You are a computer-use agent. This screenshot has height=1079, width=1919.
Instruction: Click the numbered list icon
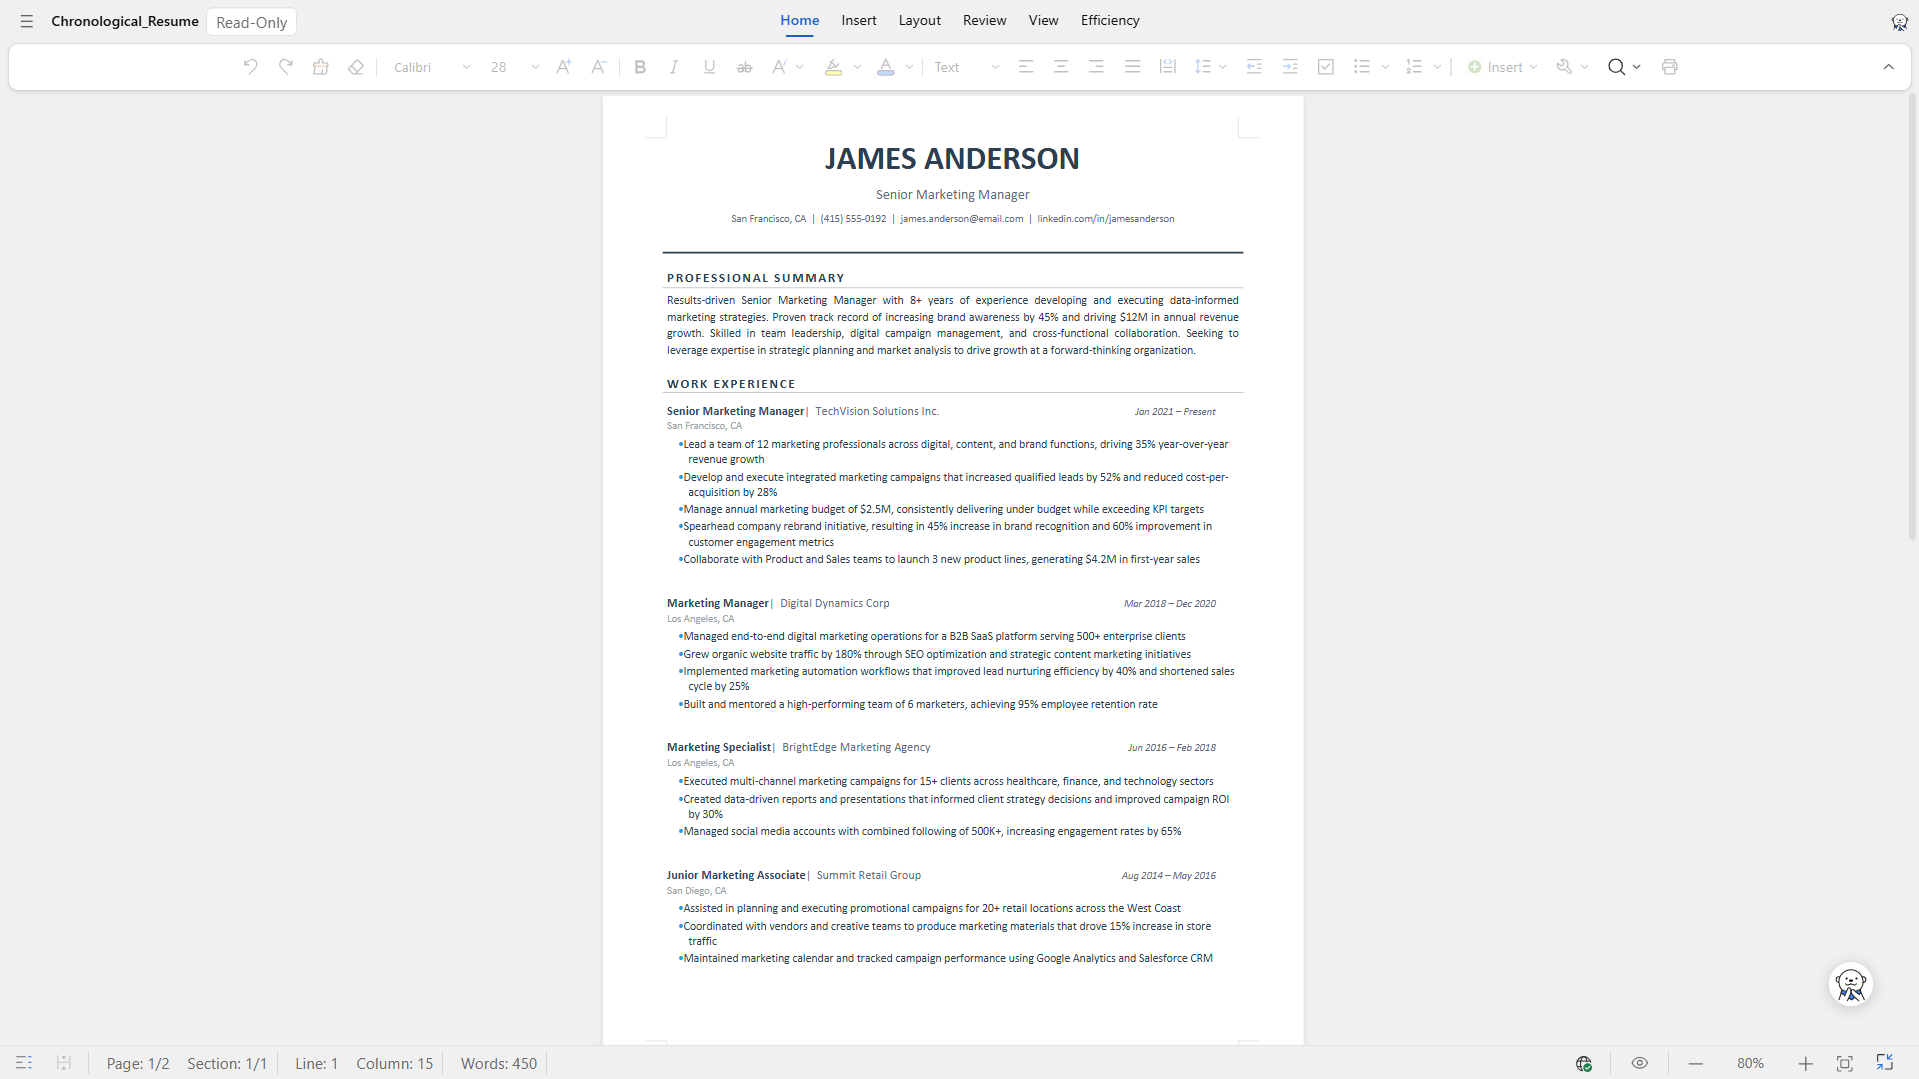click(1414, 67)
